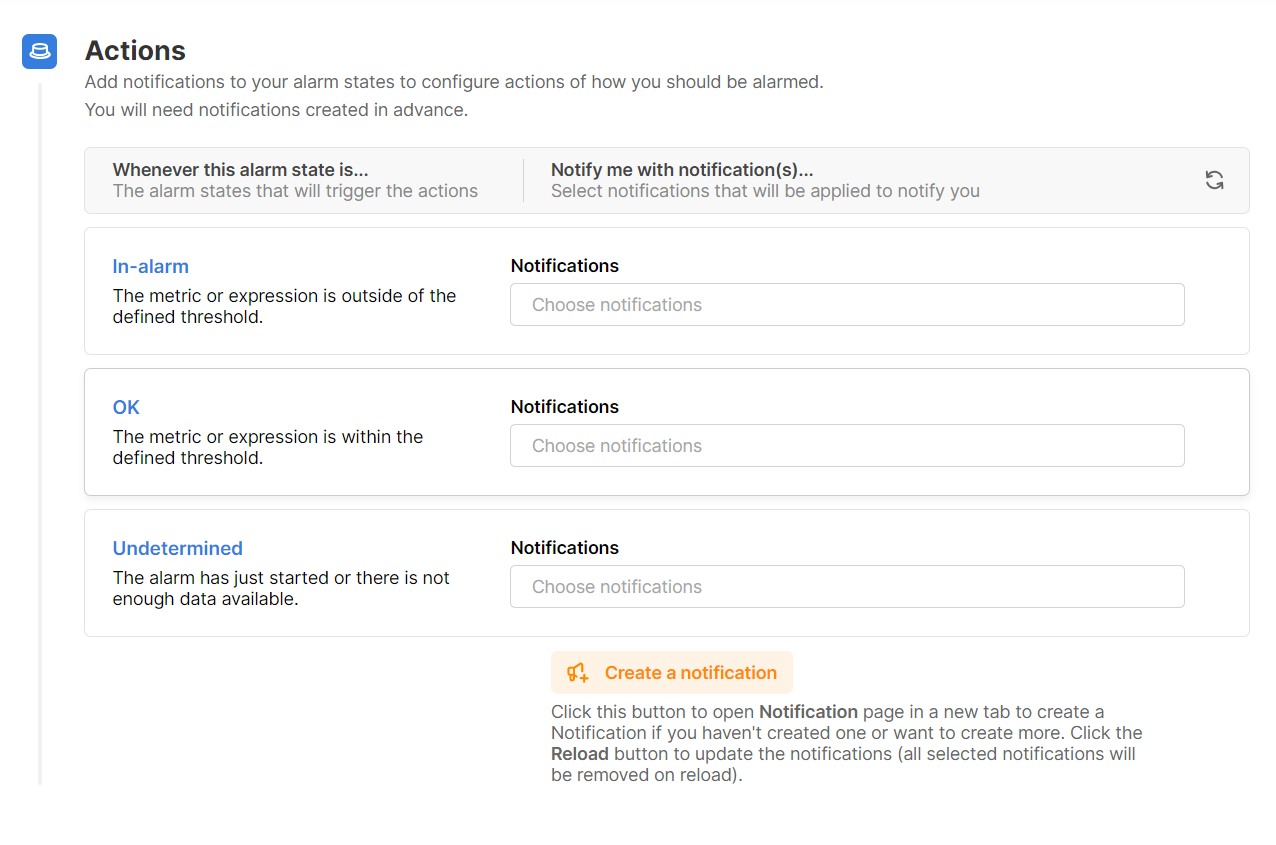Image resolution: width=1276 pixels, height=845 pixels.
Task: Click the Notifications label in the OK row
Action: pyautogui.click(x=564, y=407)
